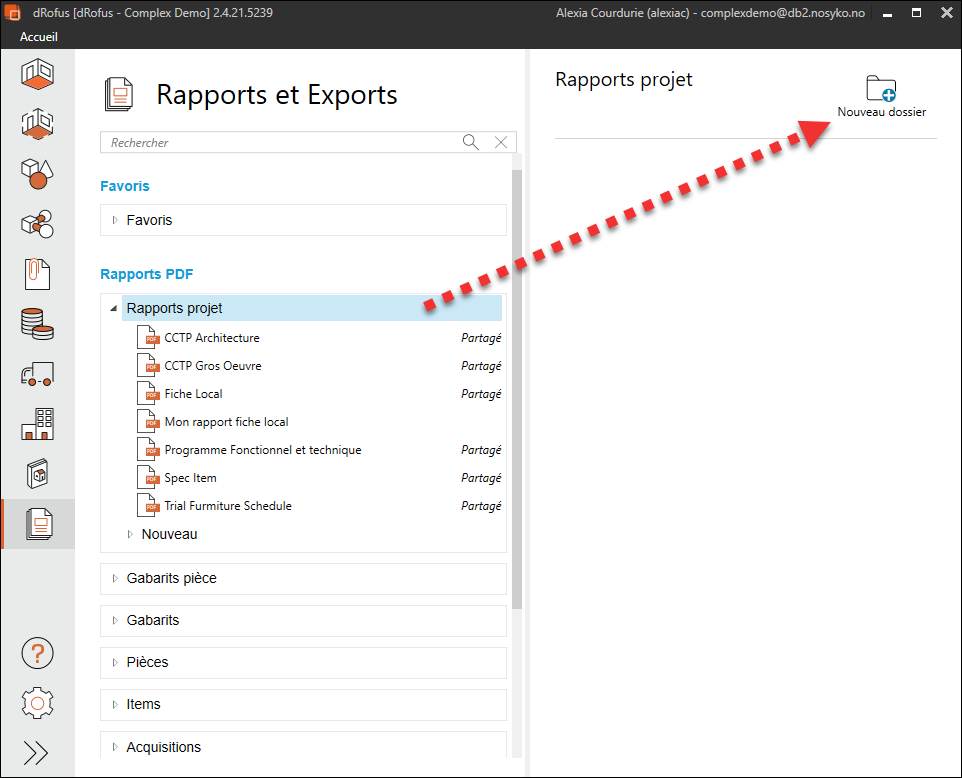Open the Help question mark icon
The height and width of the screenshot is (778, 962).
click(37, 654)
